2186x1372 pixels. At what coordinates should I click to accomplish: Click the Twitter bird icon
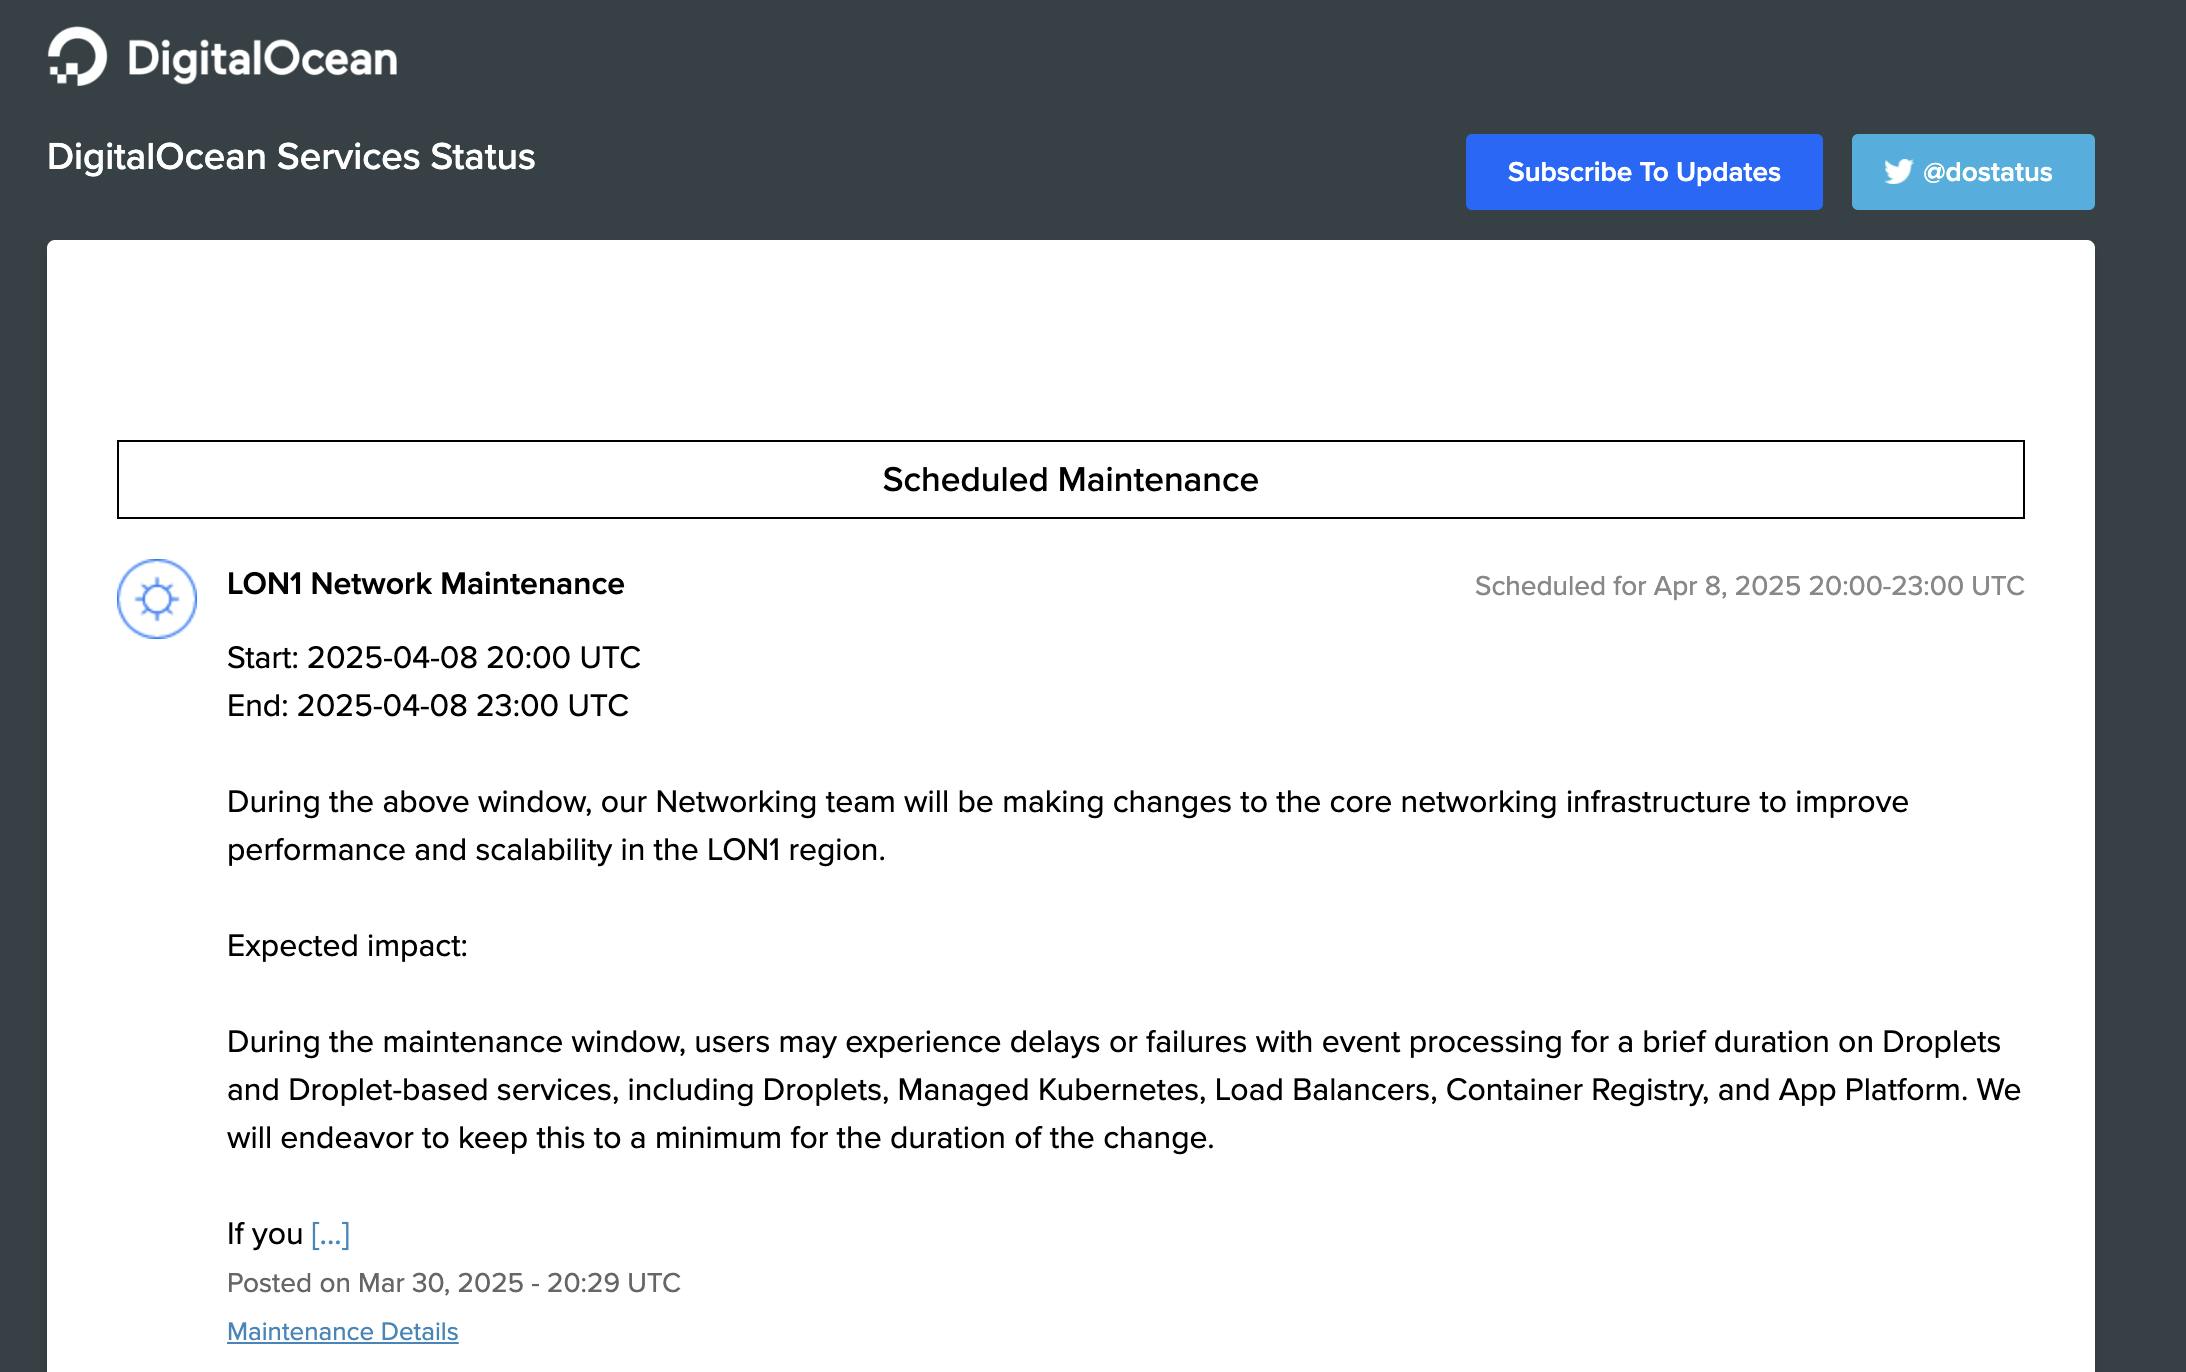pos(1898,172)
